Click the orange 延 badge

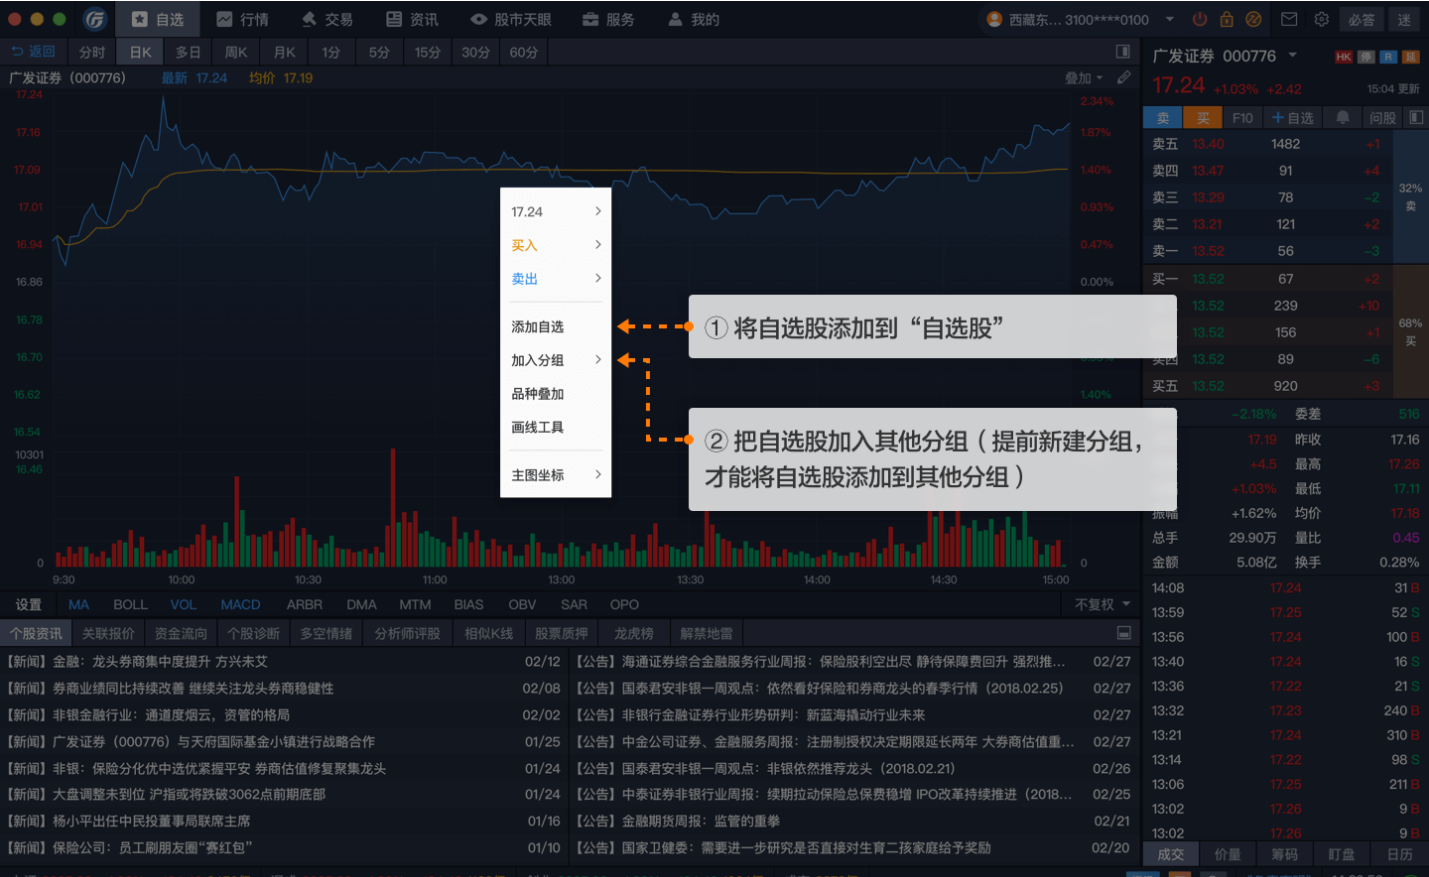coord(1411,57)
